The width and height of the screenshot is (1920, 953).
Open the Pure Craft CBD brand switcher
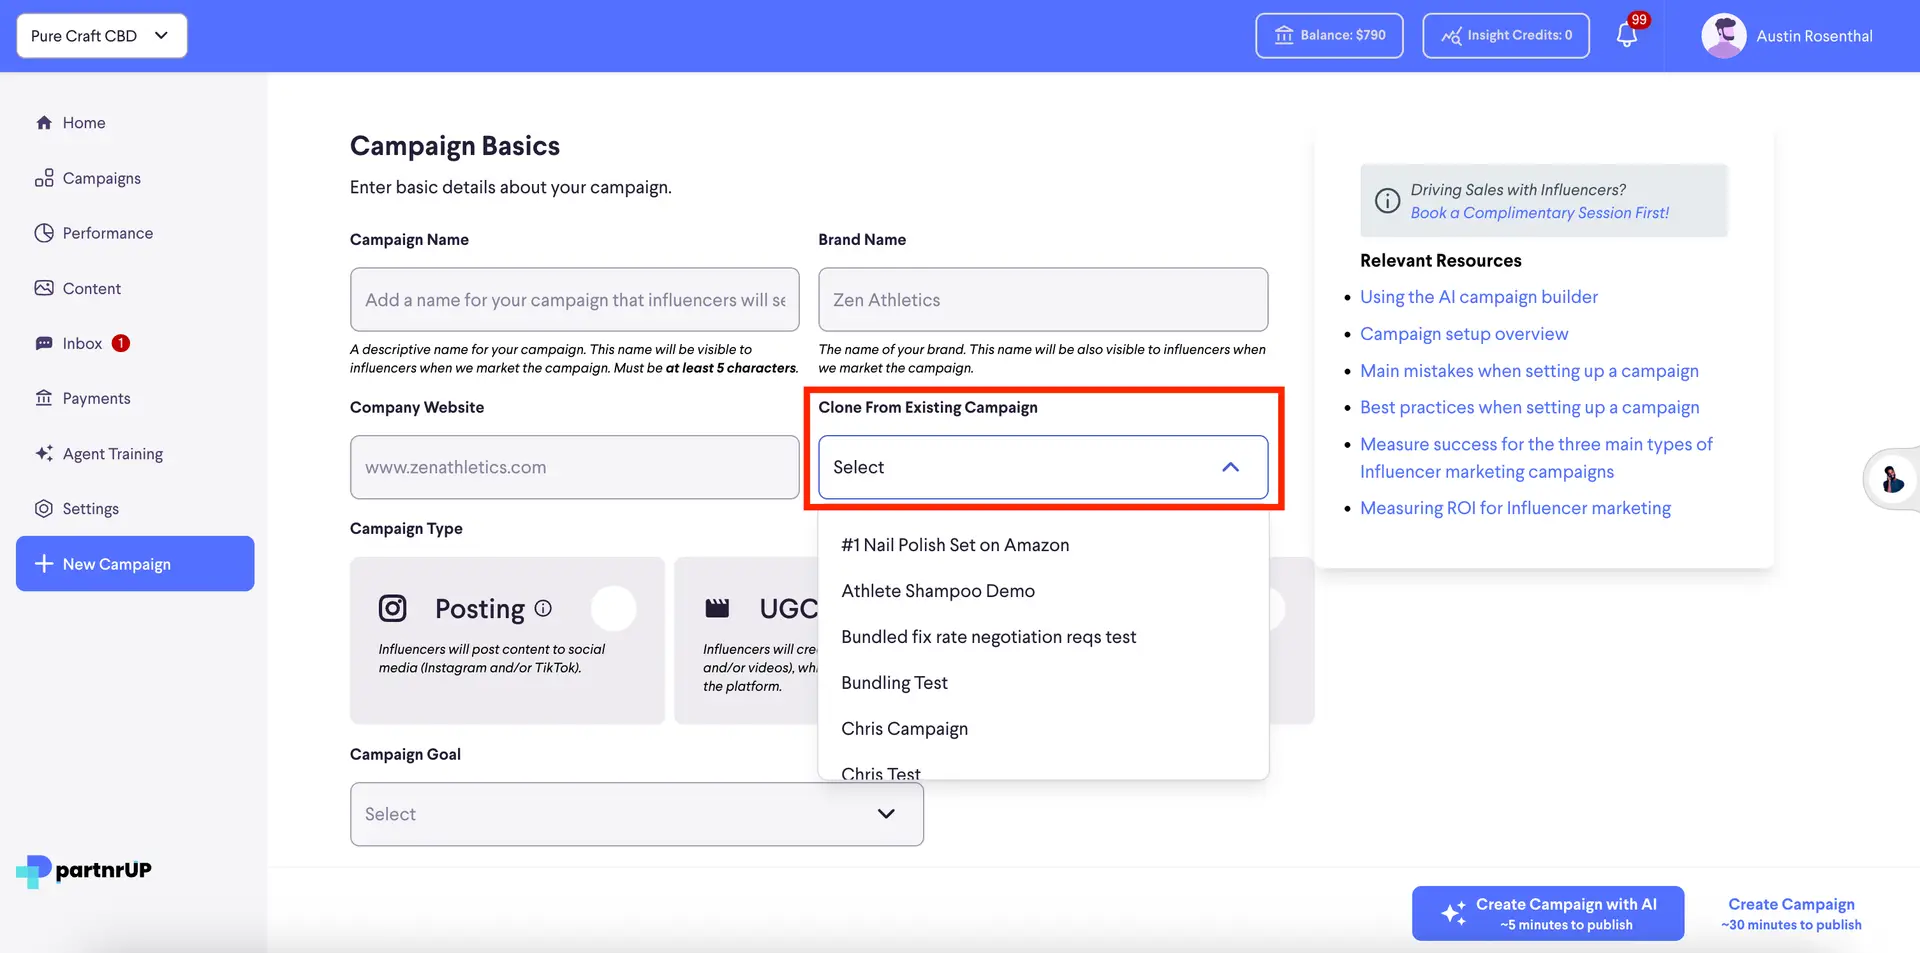(x=101, y=35)
